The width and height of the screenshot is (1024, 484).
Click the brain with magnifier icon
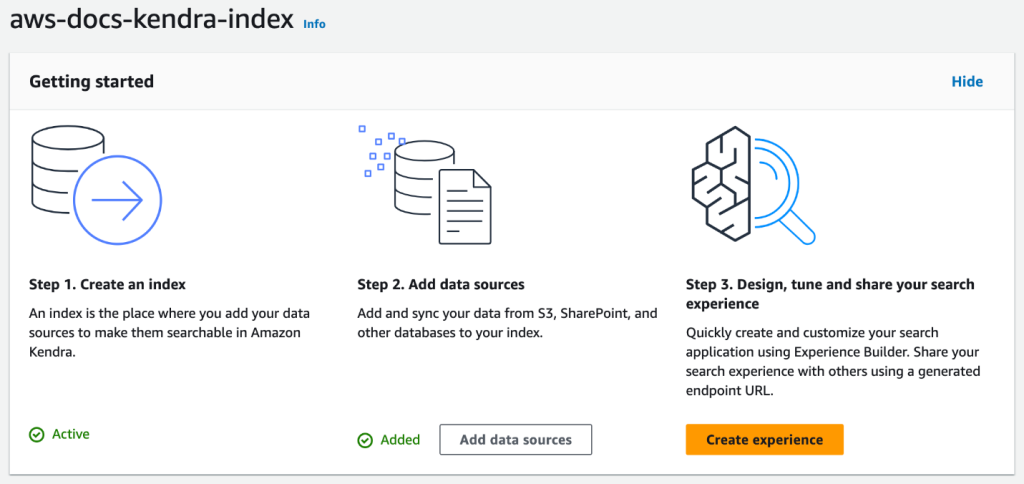[753, 184]
